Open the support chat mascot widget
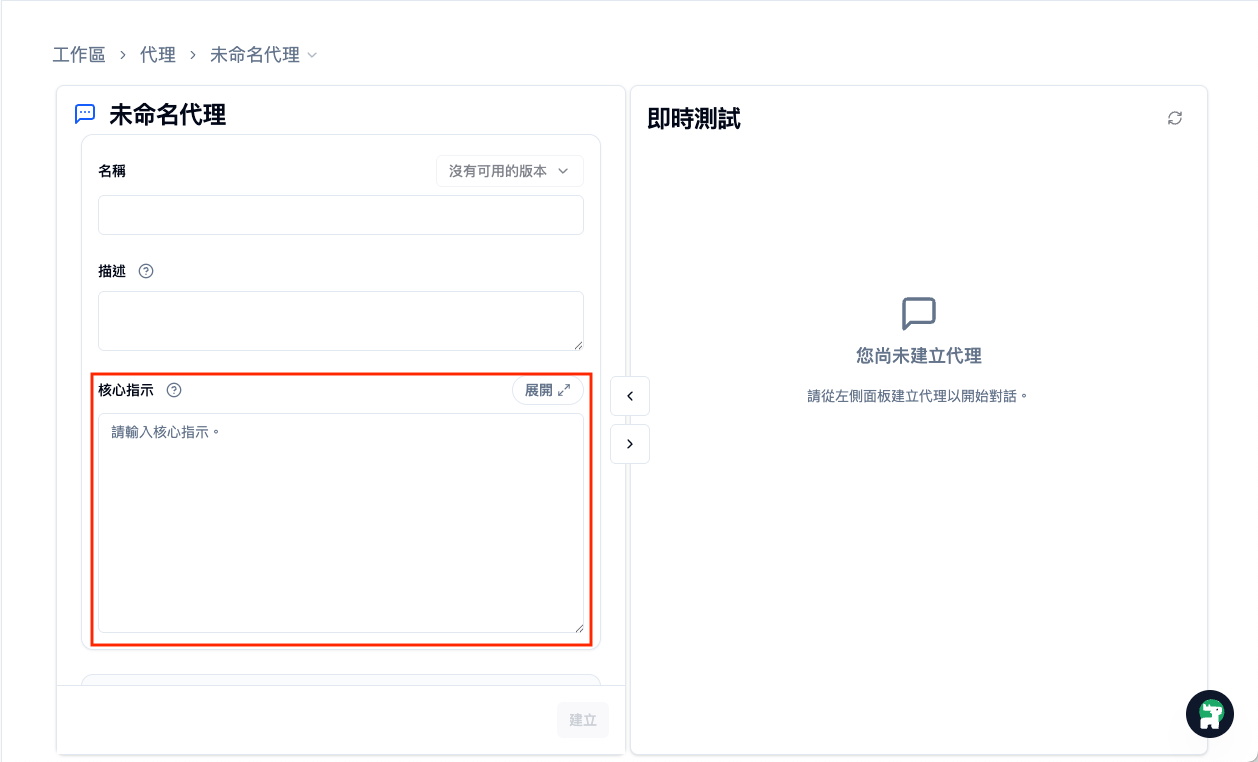This screenshot has width=1258, height=762. (1210, 714)
